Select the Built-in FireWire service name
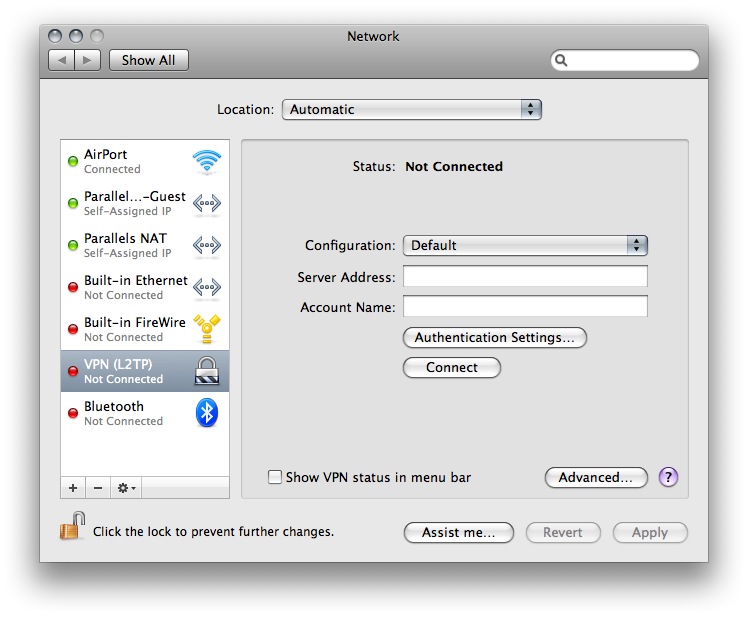748x617 pixels. coord(135,323)
